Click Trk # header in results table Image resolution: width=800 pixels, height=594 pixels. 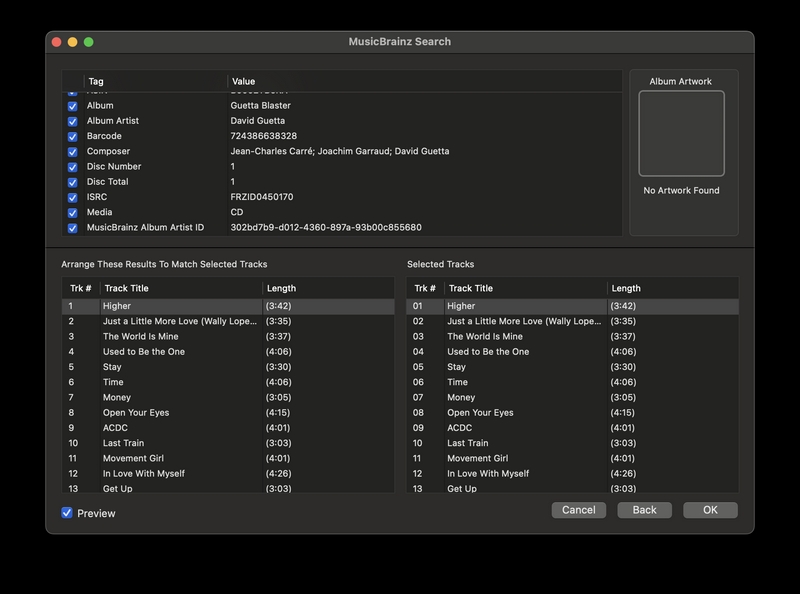point(81,288)
